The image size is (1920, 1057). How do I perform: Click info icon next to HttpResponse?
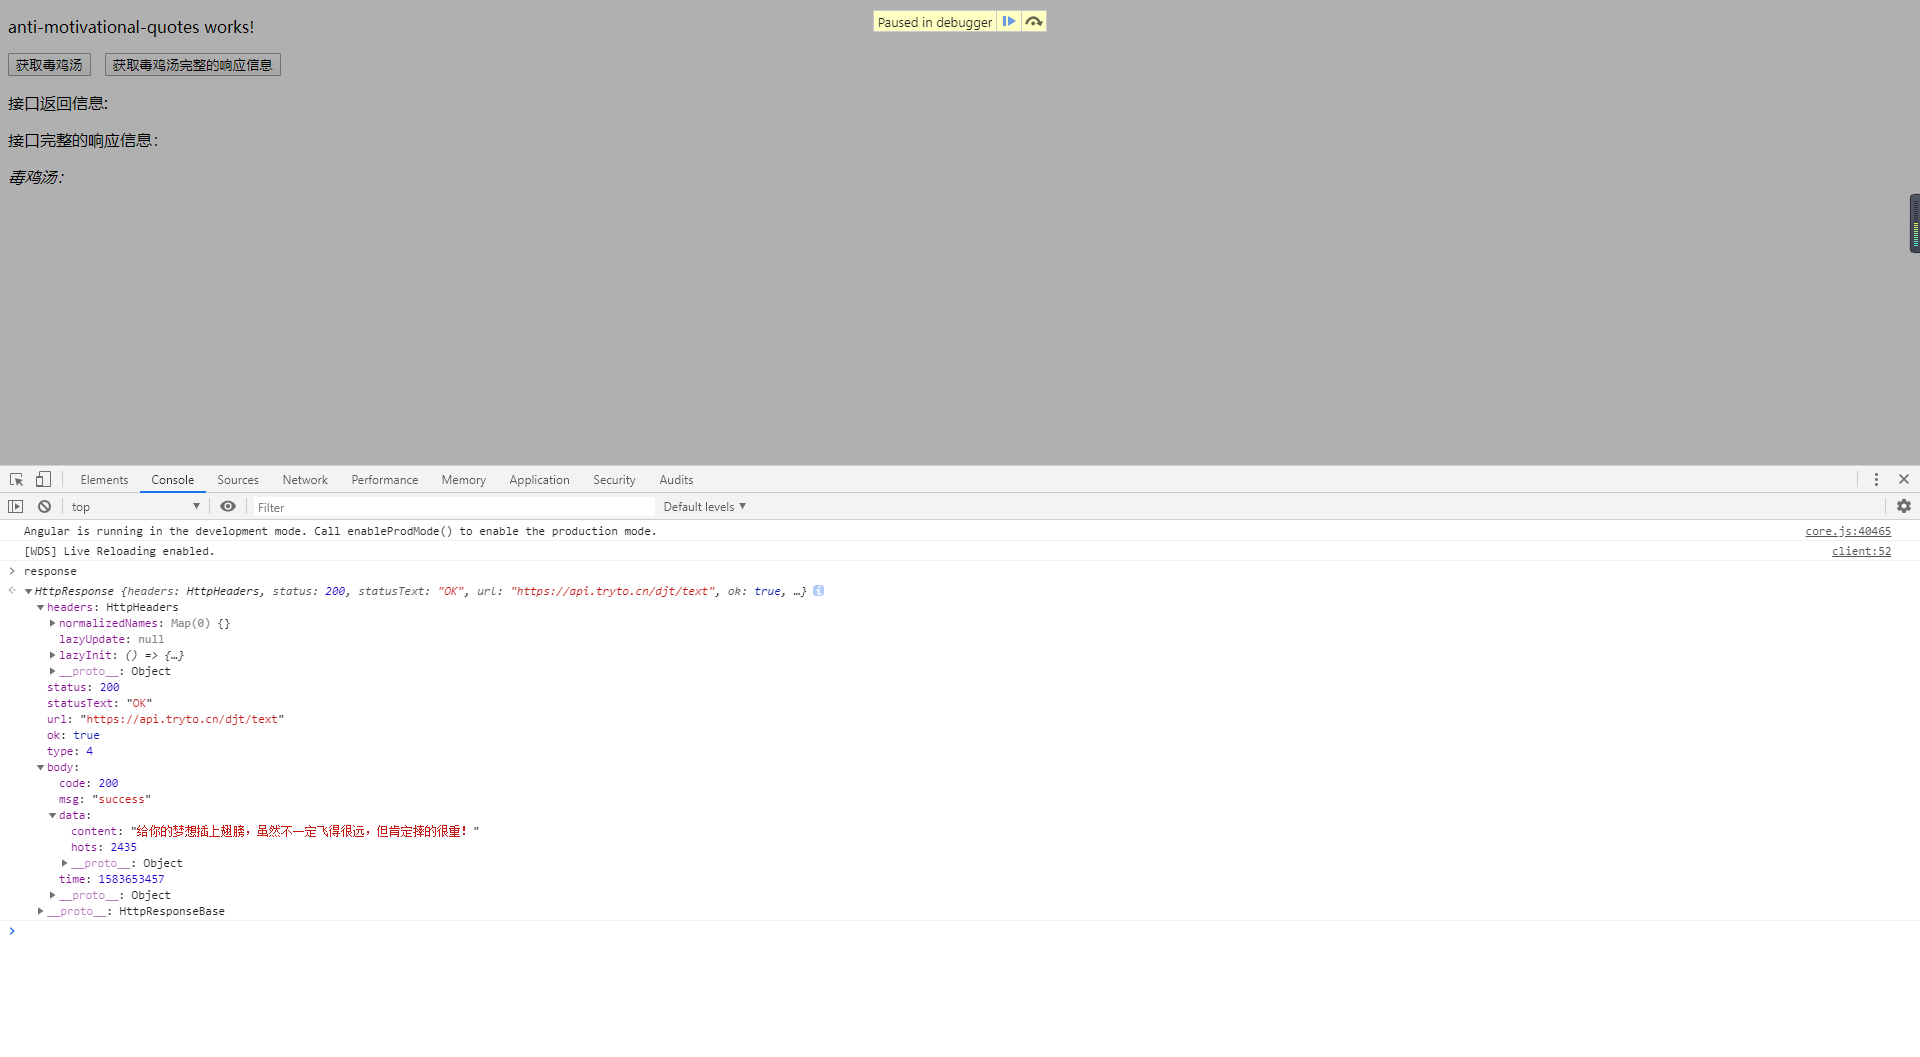[818, 591]
